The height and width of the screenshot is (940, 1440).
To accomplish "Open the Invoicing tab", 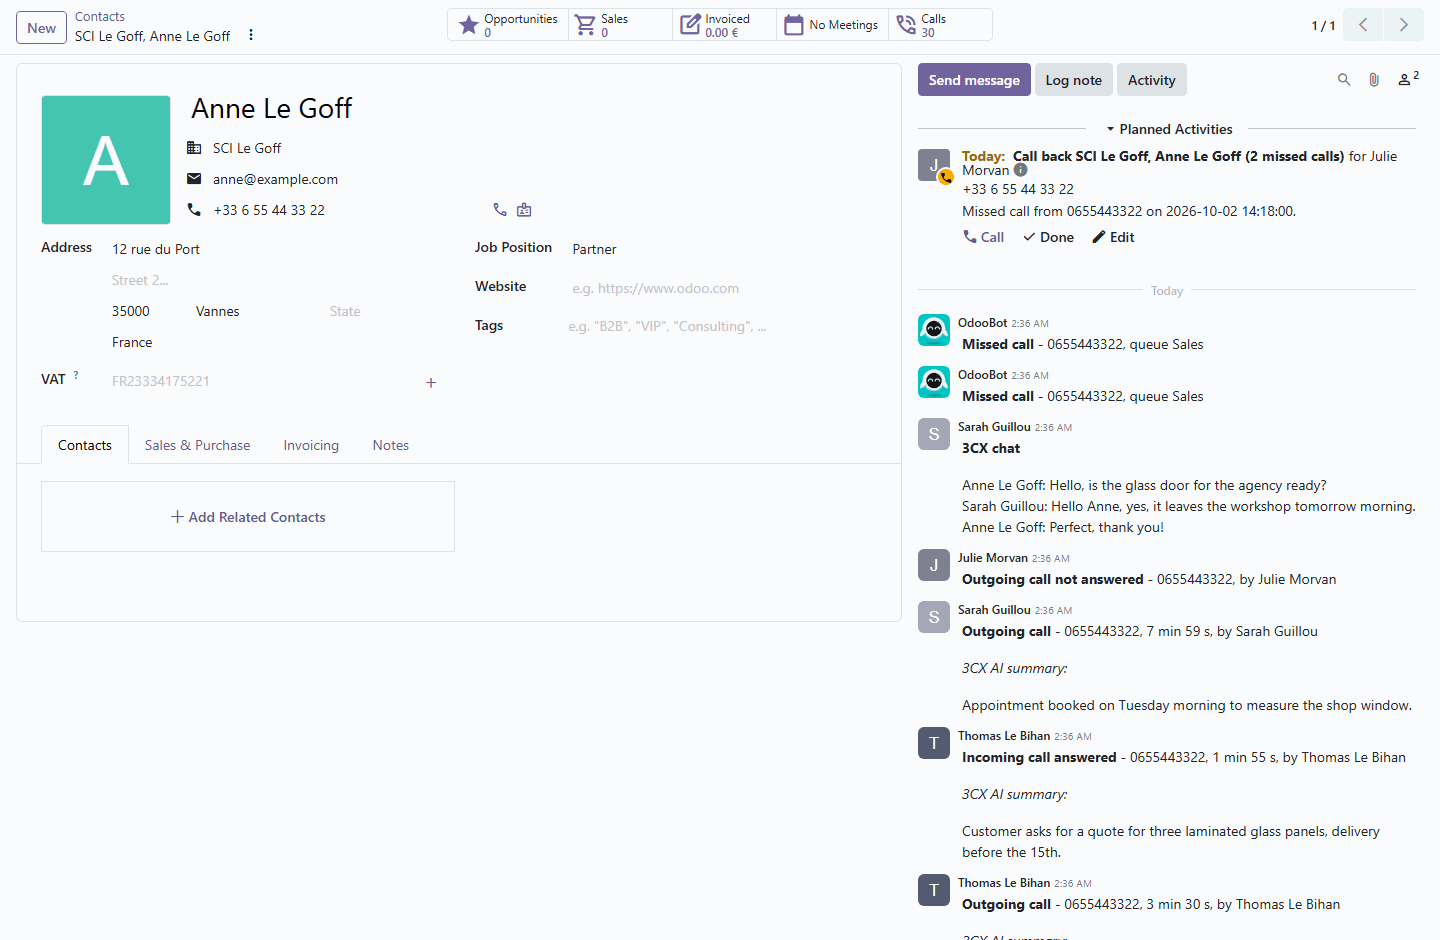I will [311, 445].
